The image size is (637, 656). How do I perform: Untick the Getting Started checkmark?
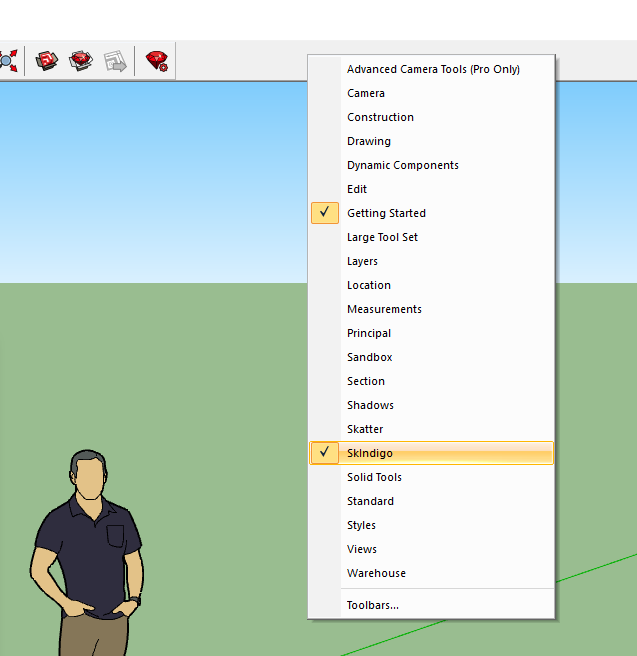coord(325,213)
